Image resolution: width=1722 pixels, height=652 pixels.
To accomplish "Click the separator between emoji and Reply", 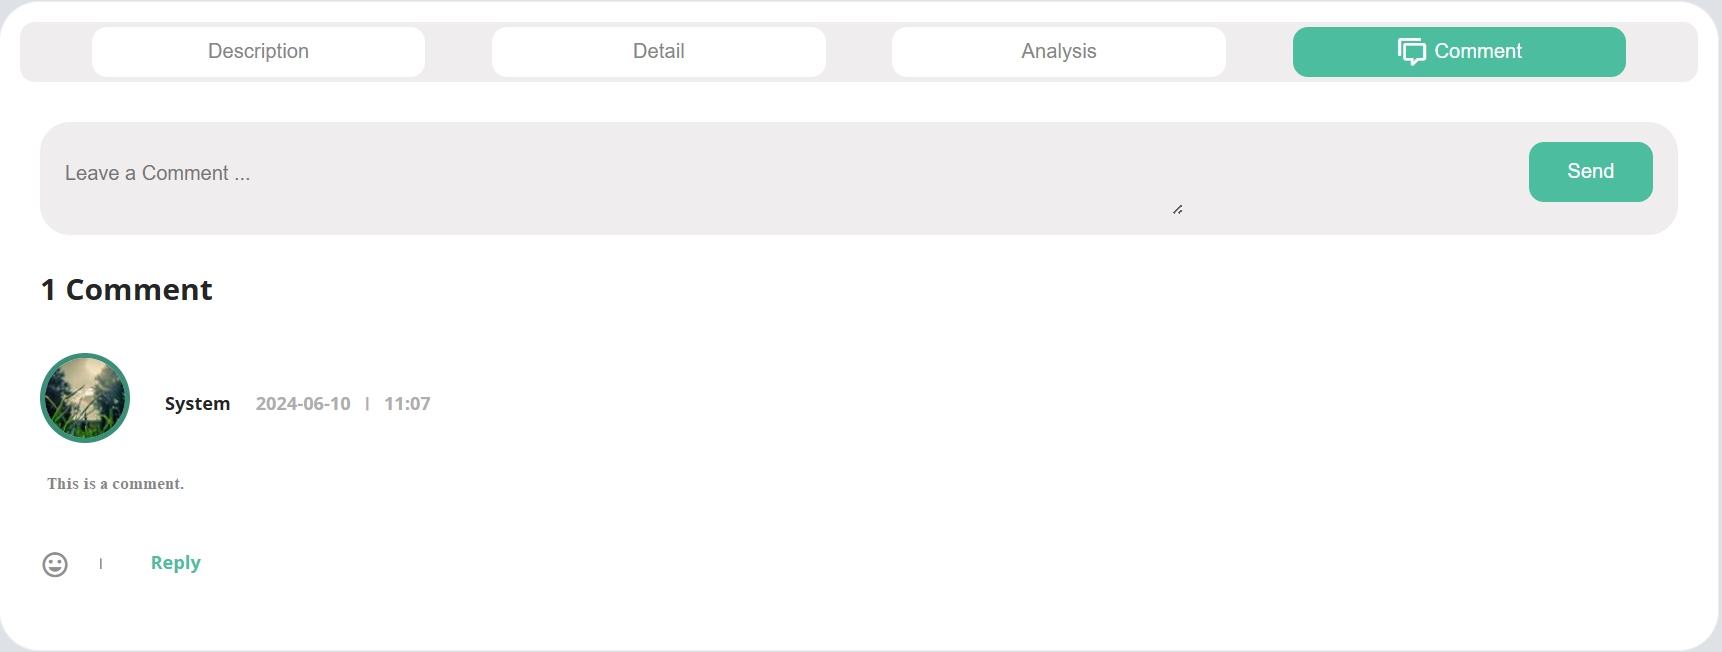I will [101, 564].
